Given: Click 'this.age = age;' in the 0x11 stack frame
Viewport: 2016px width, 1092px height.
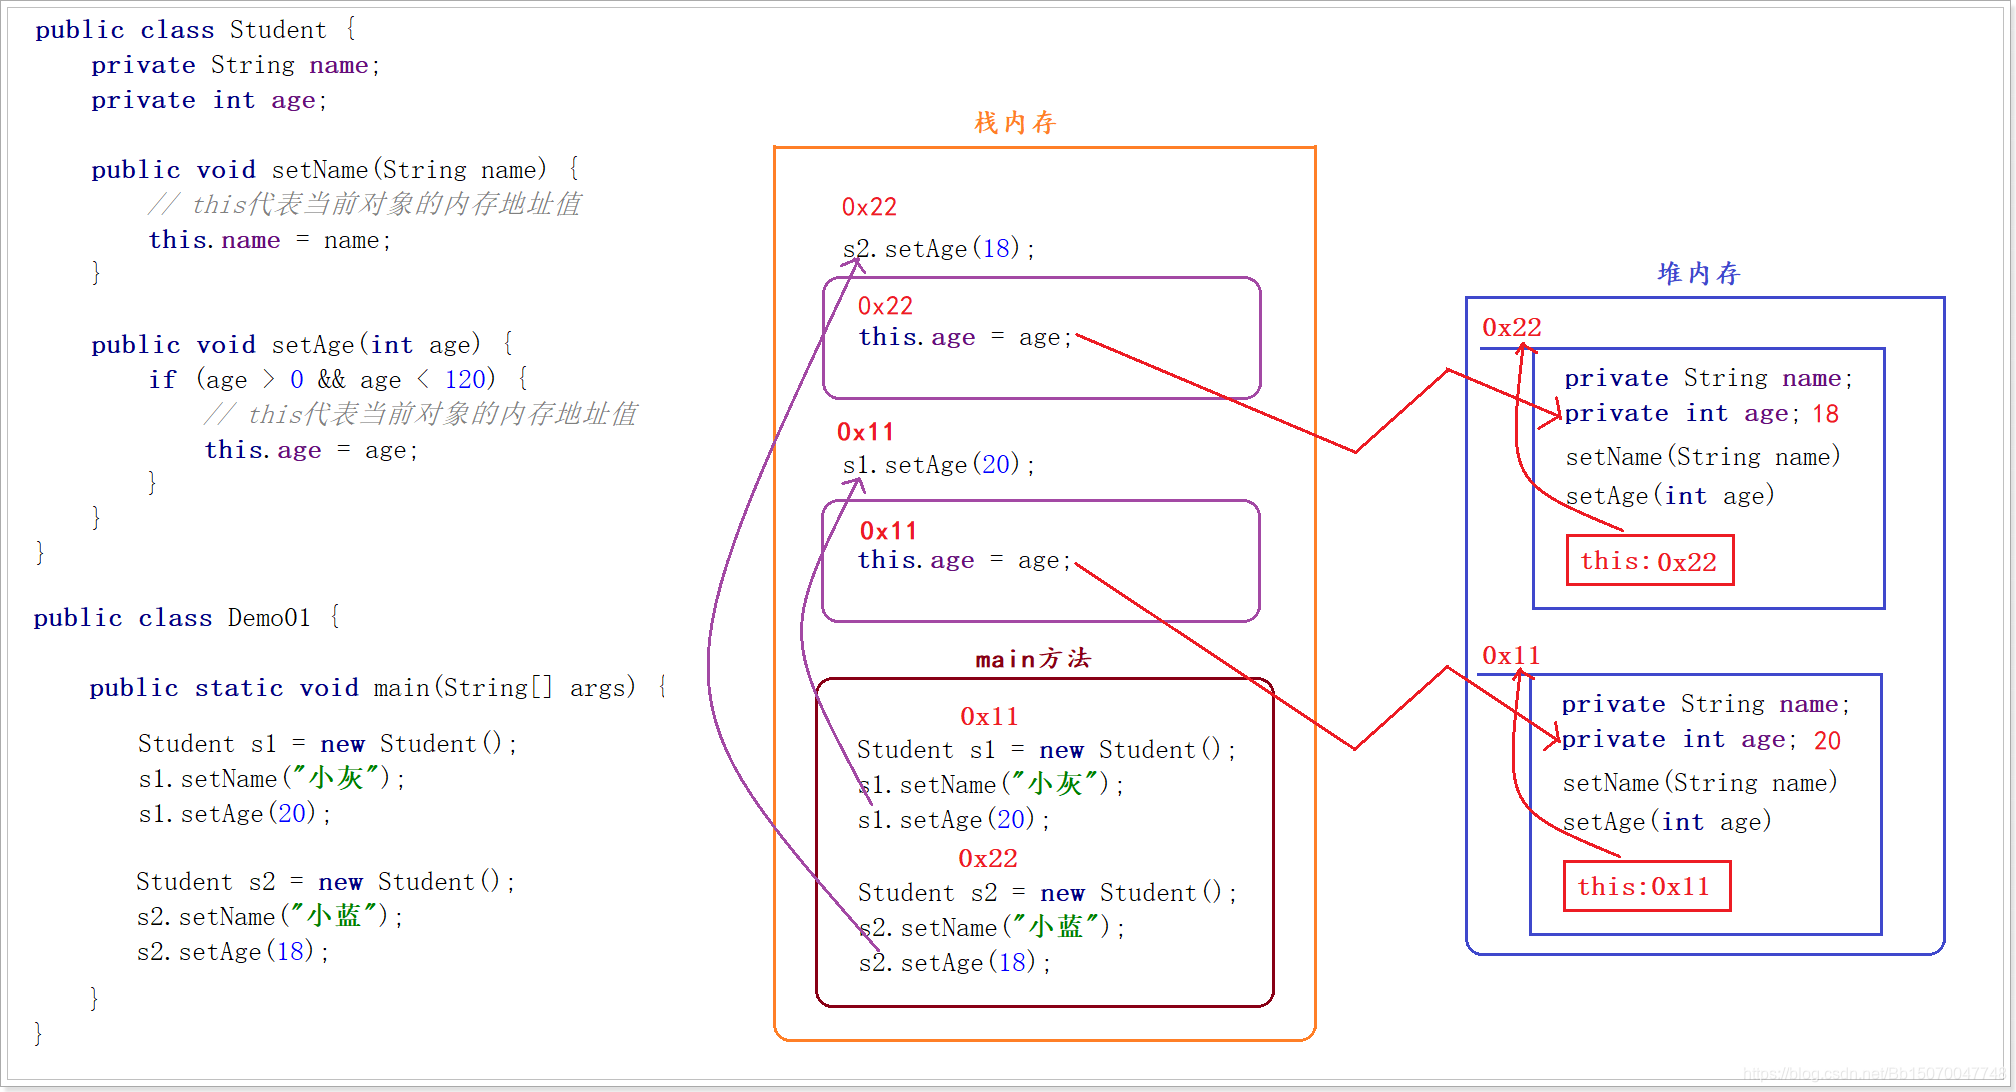Looking at the screenshot, I should point(964,561).
